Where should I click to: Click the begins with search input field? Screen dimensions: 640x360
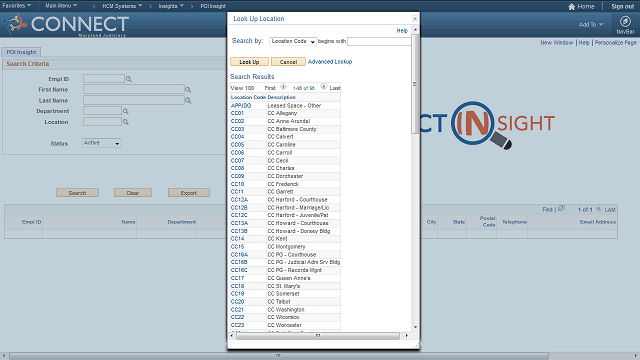tap(379, 41)
